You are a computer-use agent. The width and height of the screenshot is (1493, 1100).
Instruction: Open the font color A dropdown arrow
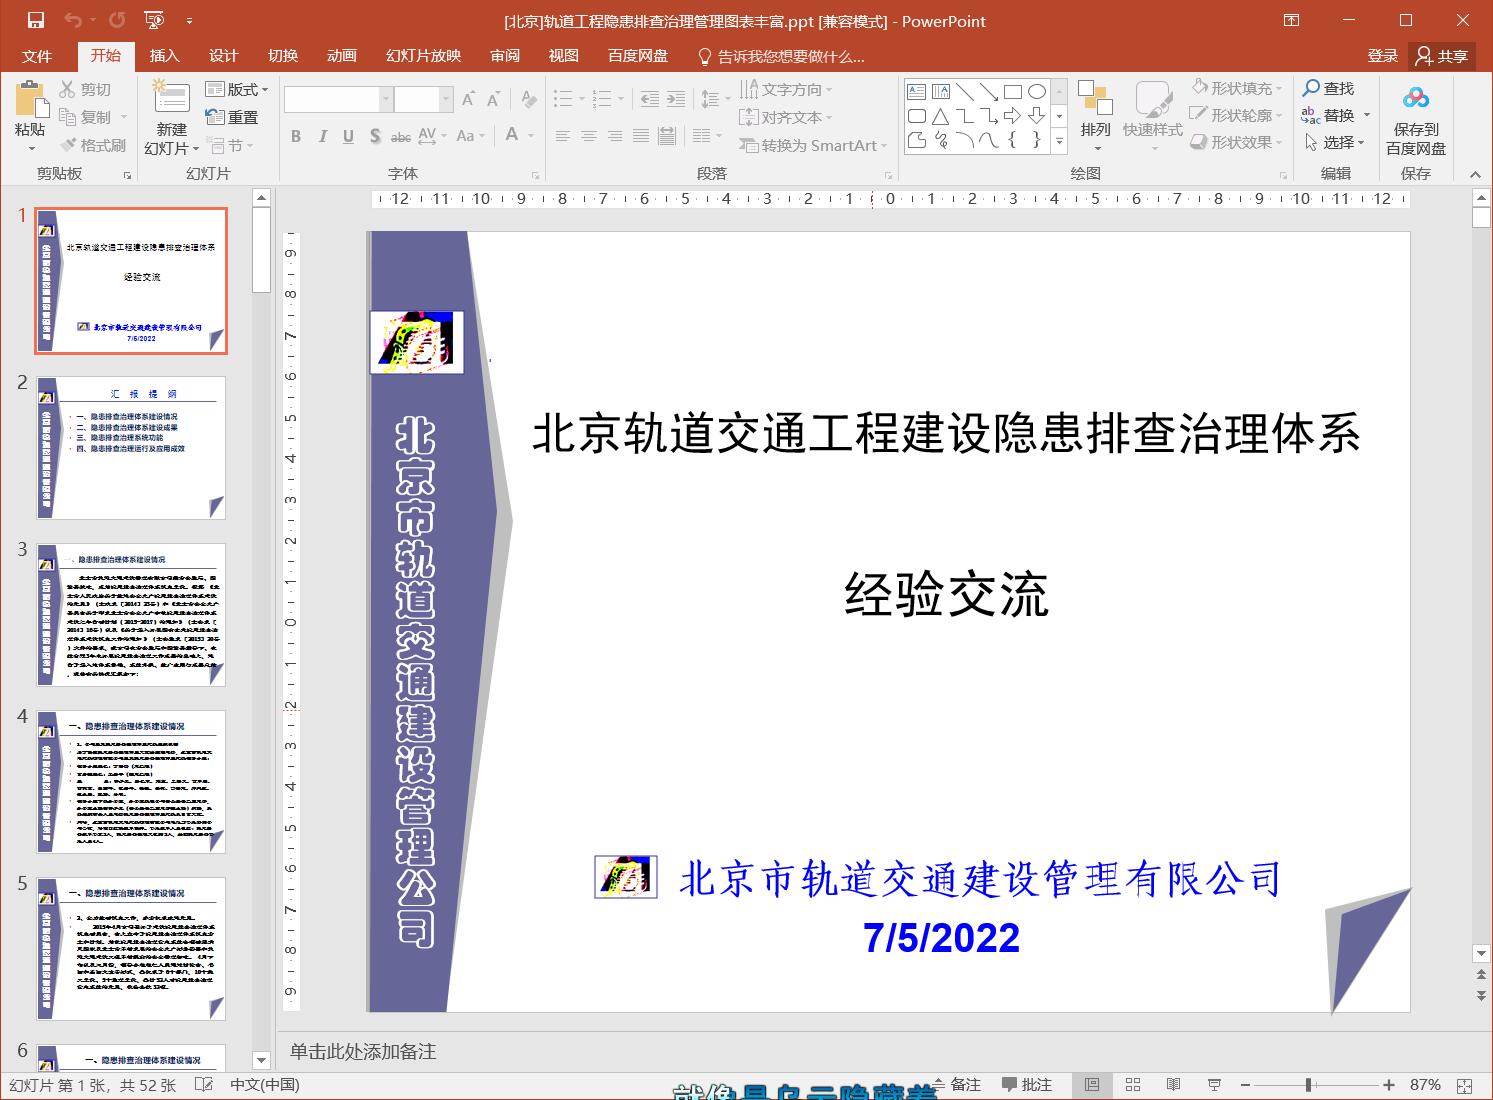531,136
